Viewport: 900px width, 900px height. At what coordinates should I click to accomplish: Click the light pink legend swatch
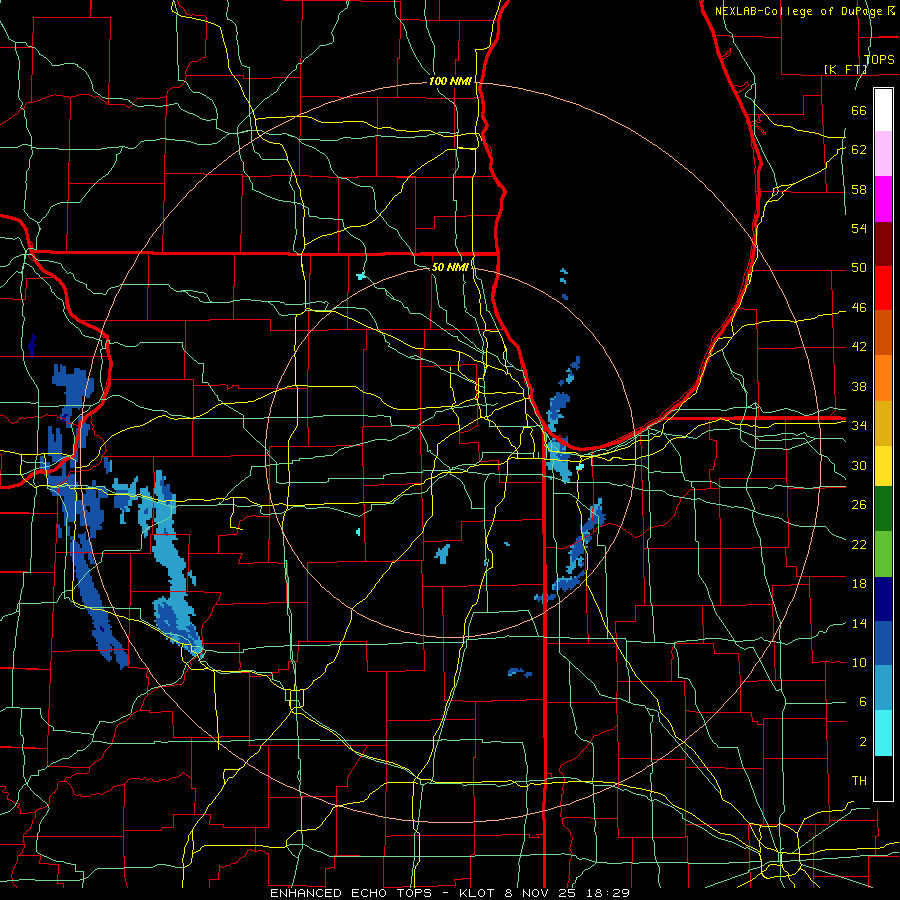point(883,153)
